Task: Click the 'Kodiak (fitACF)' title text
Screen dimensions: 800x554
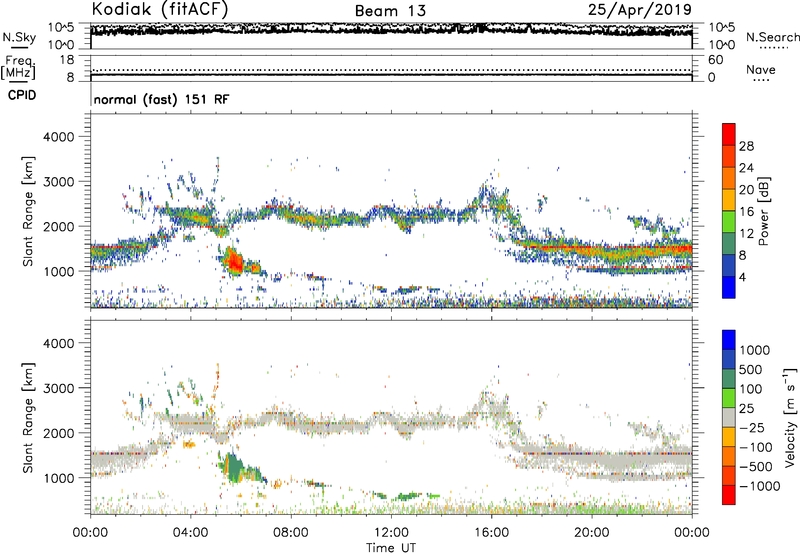Action: click(x=160, y=9)
